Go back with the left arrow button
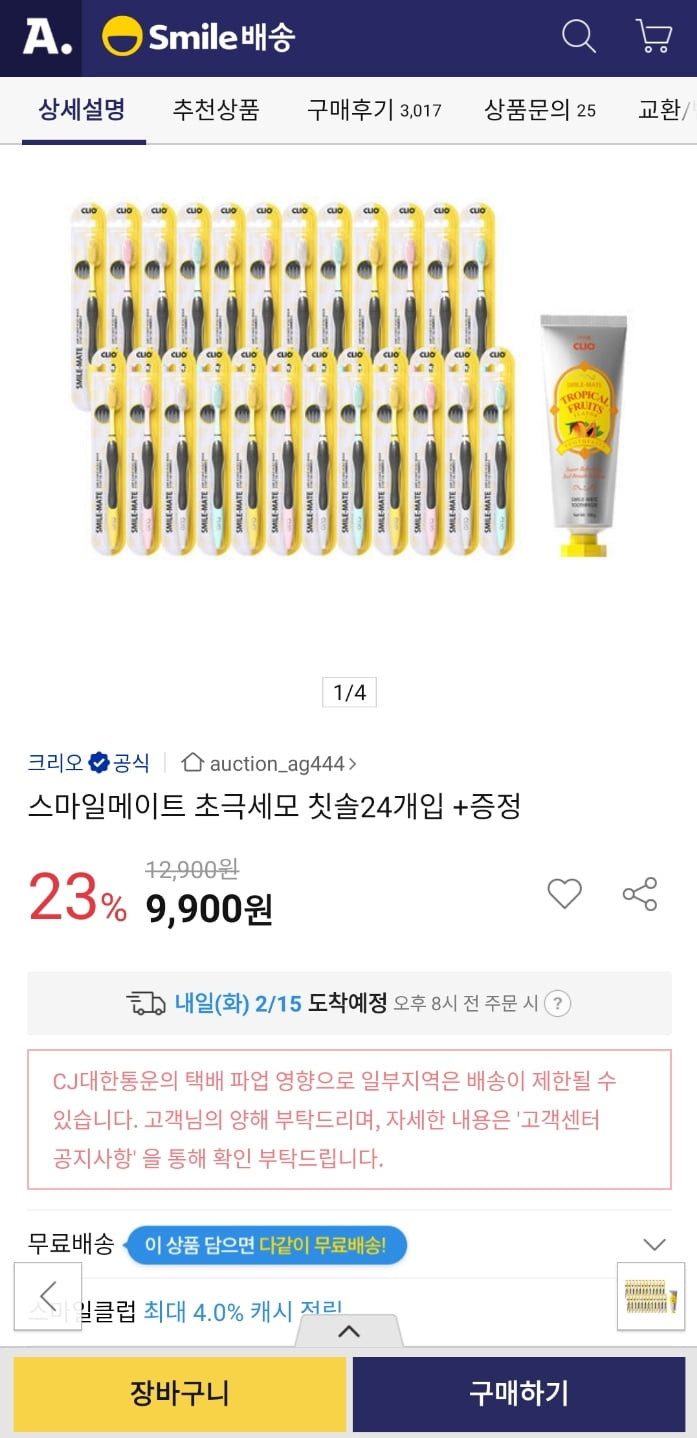The image size is (697, 1438). (48, 1295)
